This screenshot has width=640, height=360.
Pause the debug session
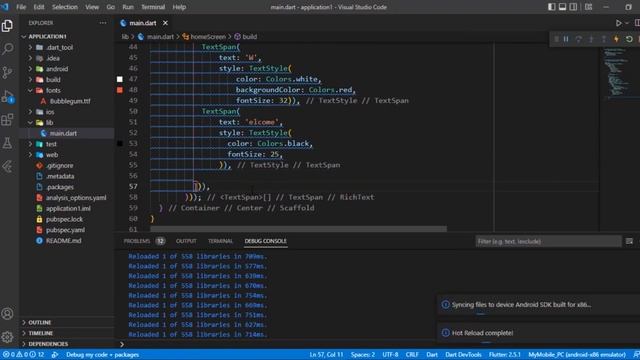point(566,39)
